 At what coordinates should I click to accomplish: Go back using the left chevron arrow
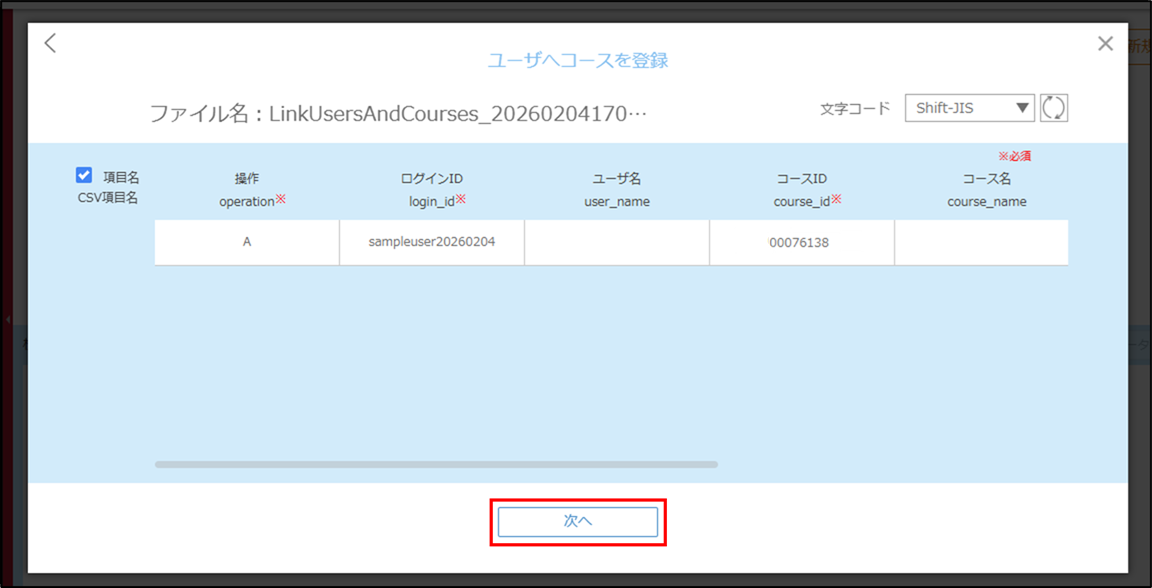point(50,43)
